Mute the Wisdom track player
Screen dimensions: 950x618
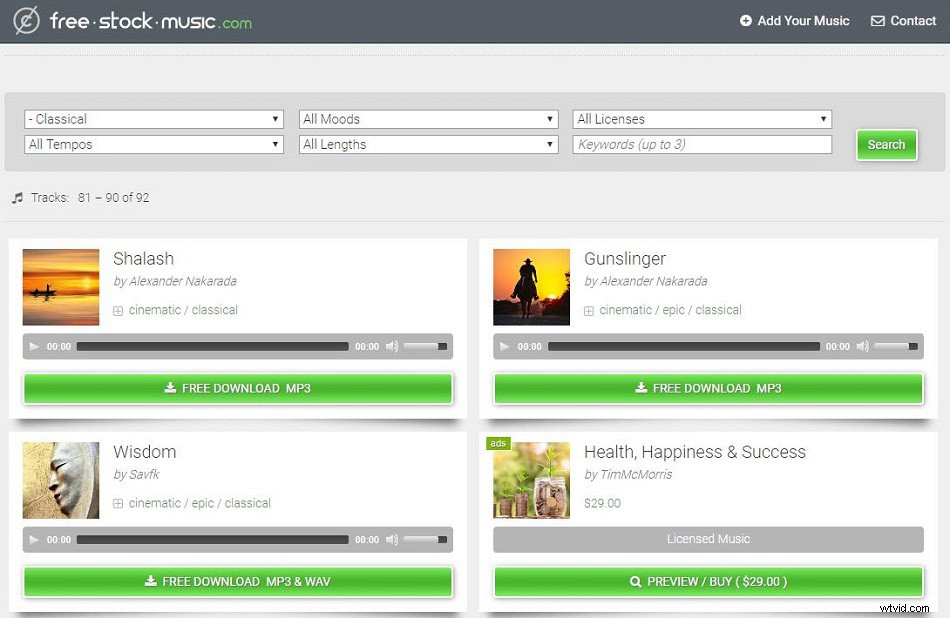pos(392,539)
